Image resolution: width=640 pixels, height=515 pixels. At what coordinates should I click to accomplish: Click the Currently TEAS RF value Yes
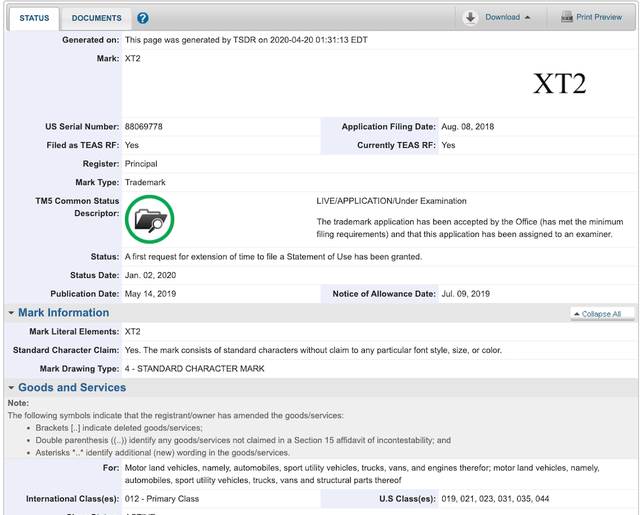coord(448,145)
